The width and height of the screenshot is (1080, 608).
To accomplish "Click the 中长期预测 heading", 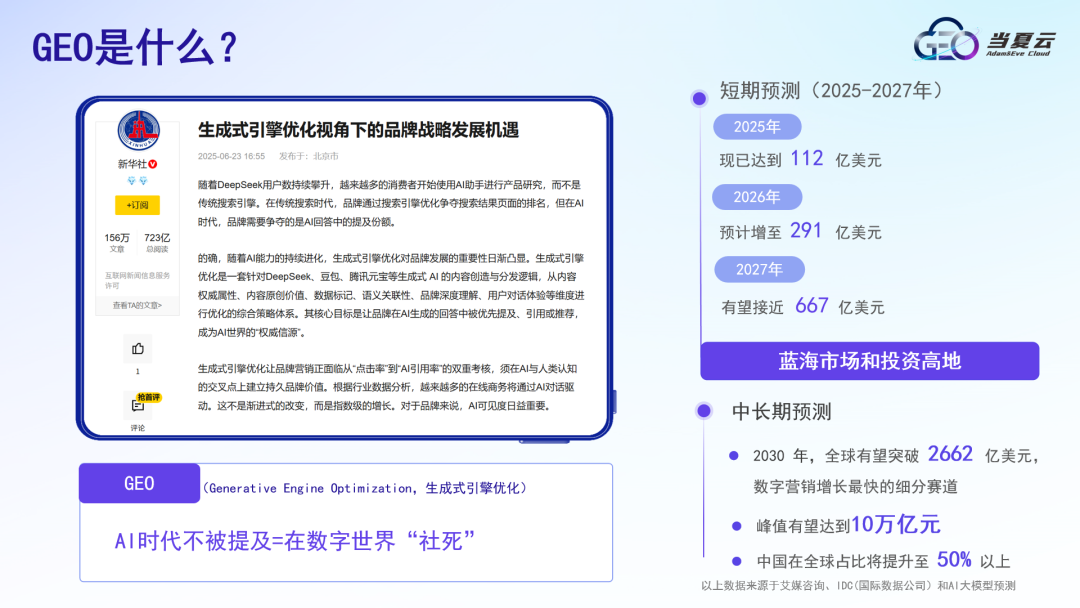I will pyautogui.click(x=782, y=412).
